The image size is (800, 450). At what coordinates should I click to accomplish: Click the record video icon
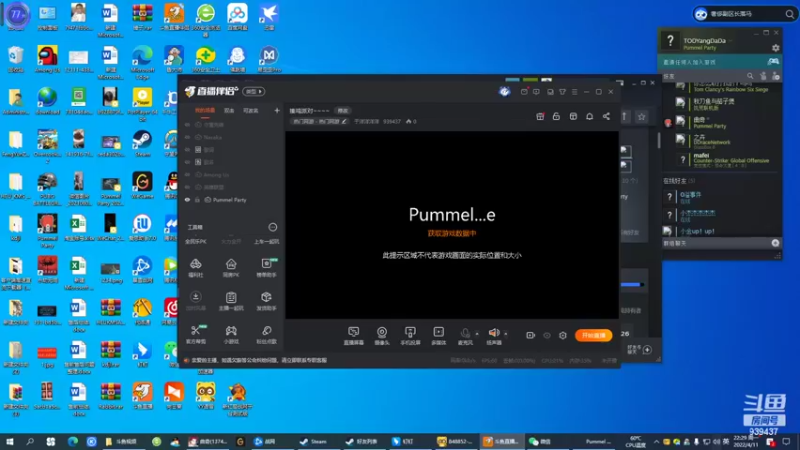(x=531, y=335)
